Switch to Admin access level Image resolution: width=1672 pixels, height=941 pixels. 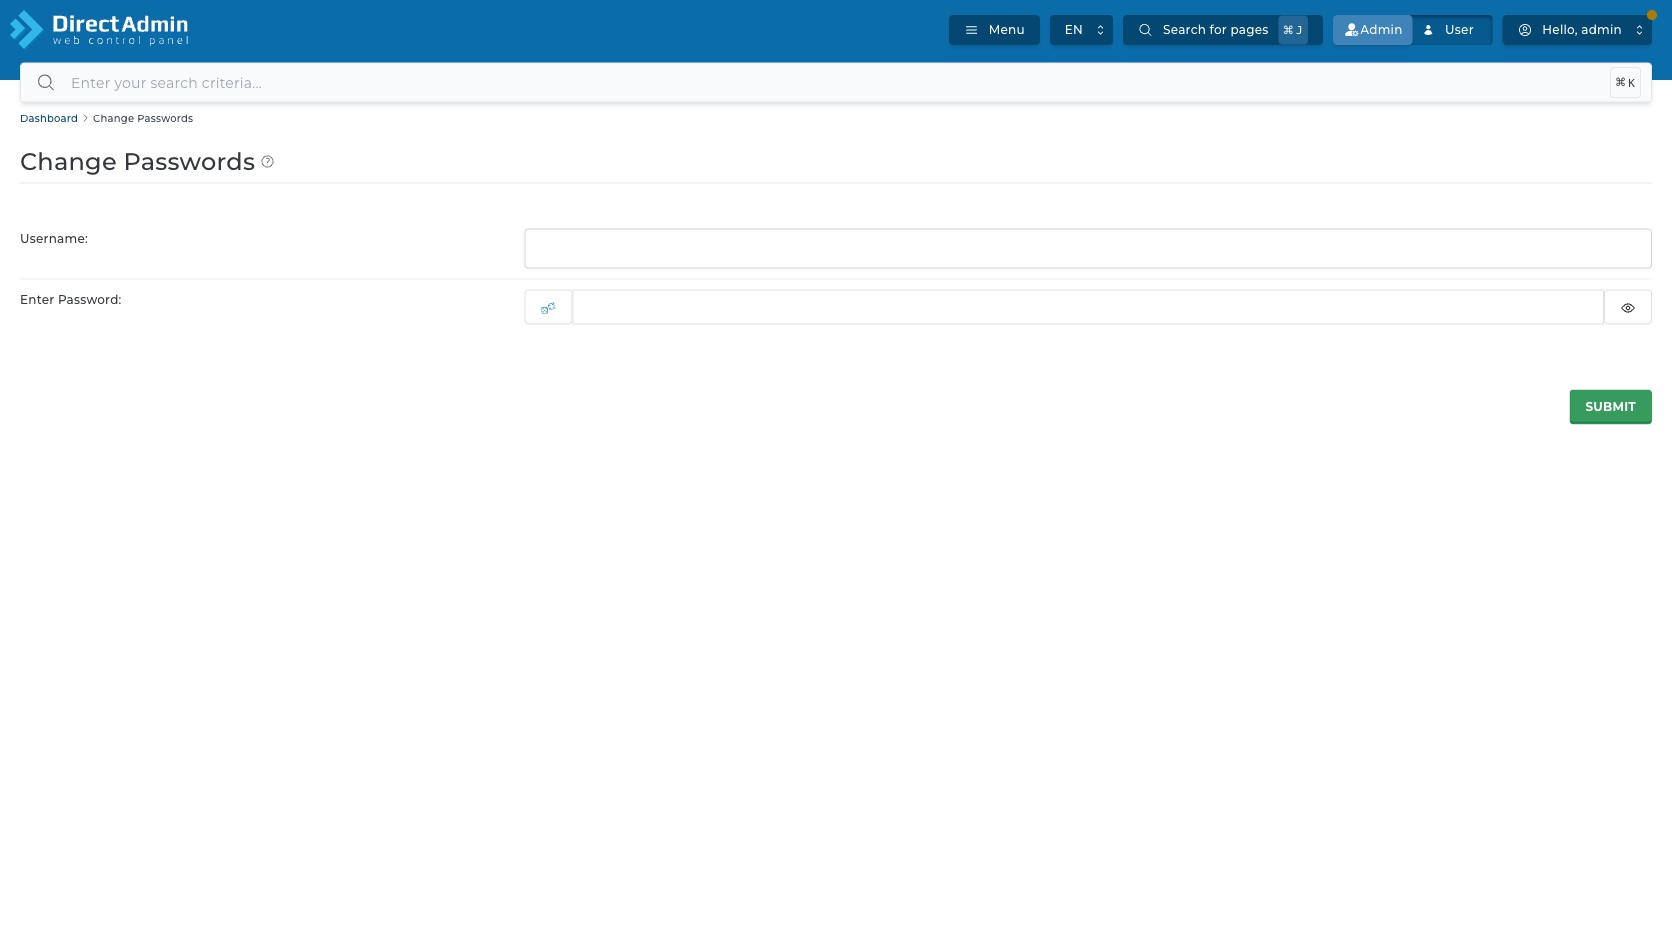pos(1372,30)
